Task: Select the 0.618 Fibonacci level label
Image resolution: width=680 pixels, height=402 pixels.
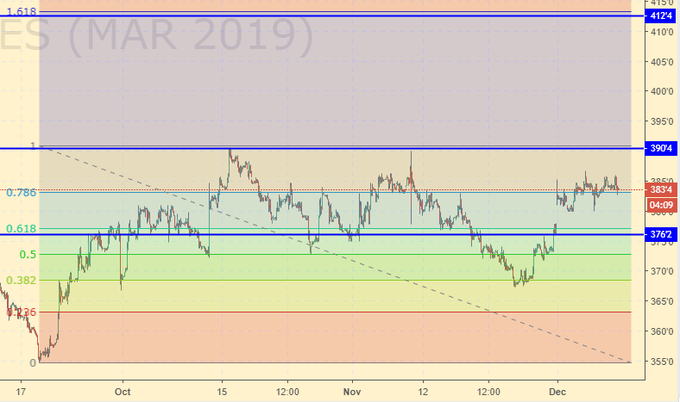Action: (20, 228)
